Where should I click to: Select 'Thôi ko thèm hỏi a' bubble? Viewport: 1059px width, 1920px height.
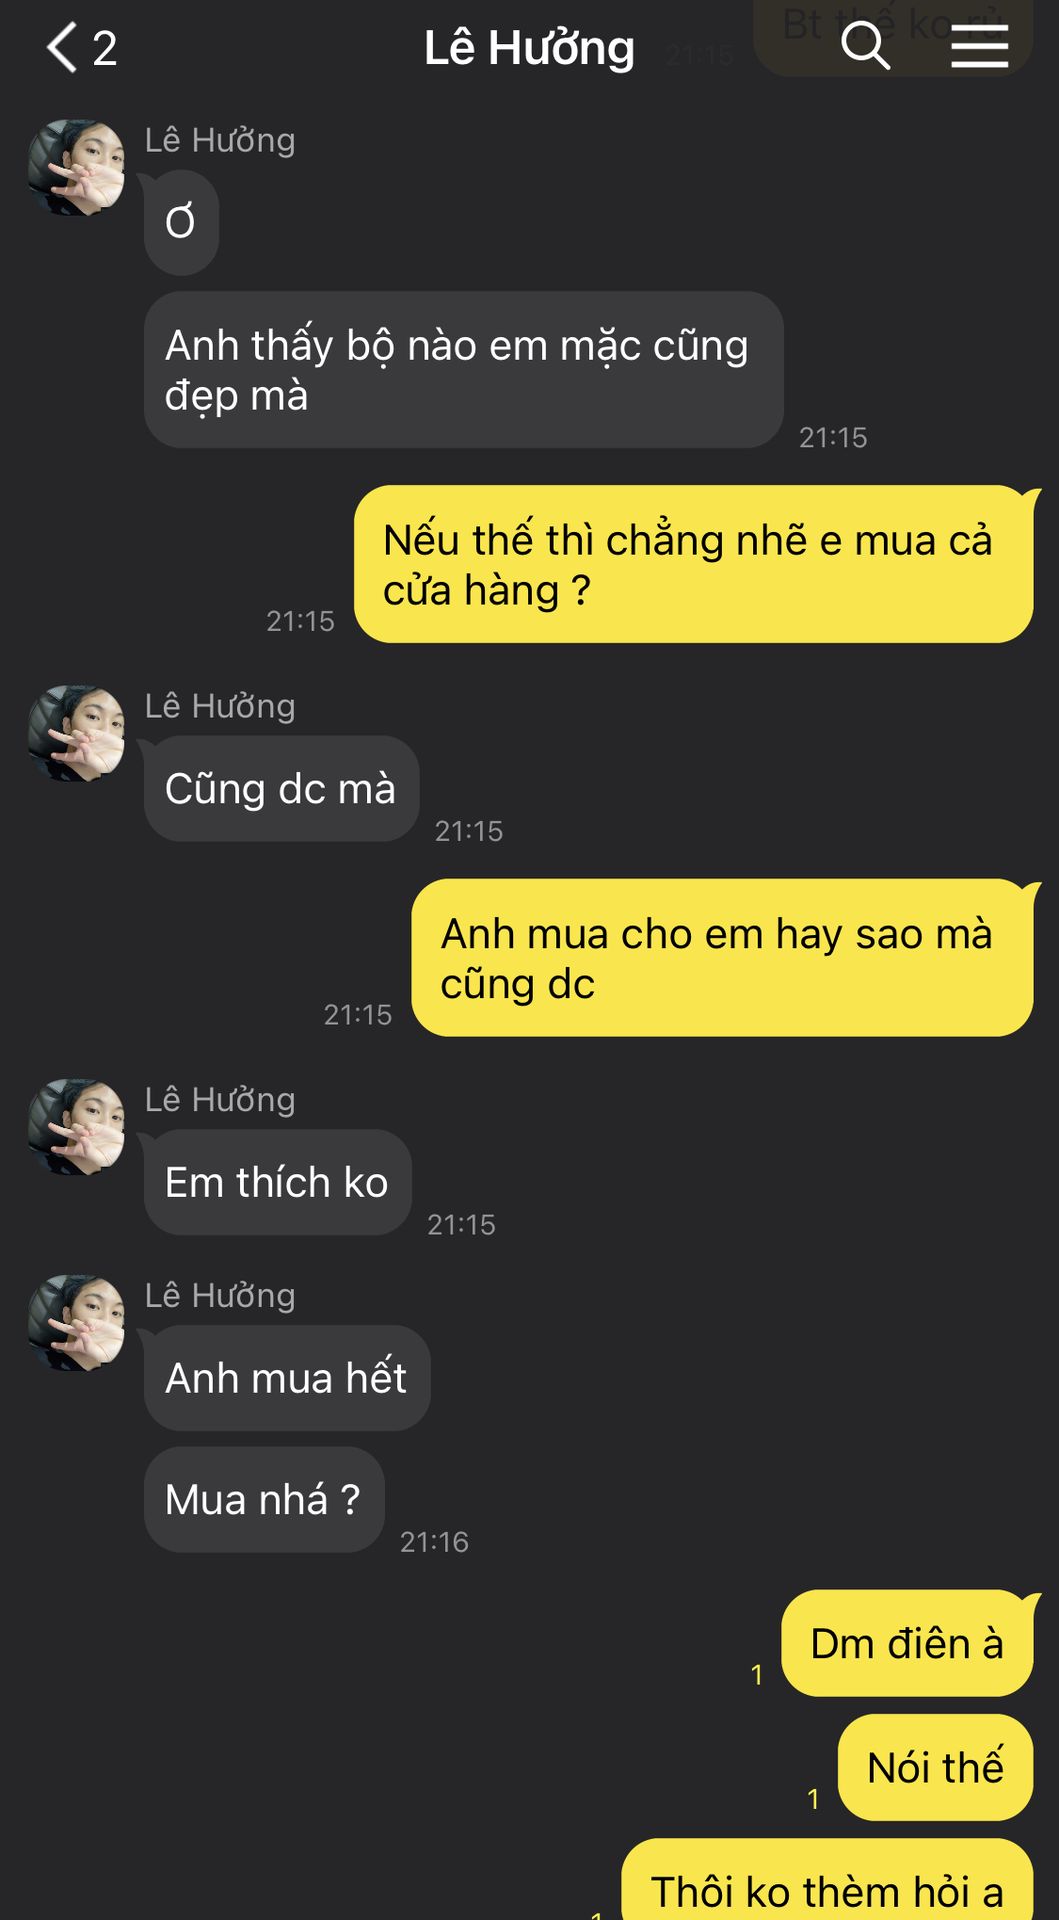pyautogui.click(x=827, y=1880)
